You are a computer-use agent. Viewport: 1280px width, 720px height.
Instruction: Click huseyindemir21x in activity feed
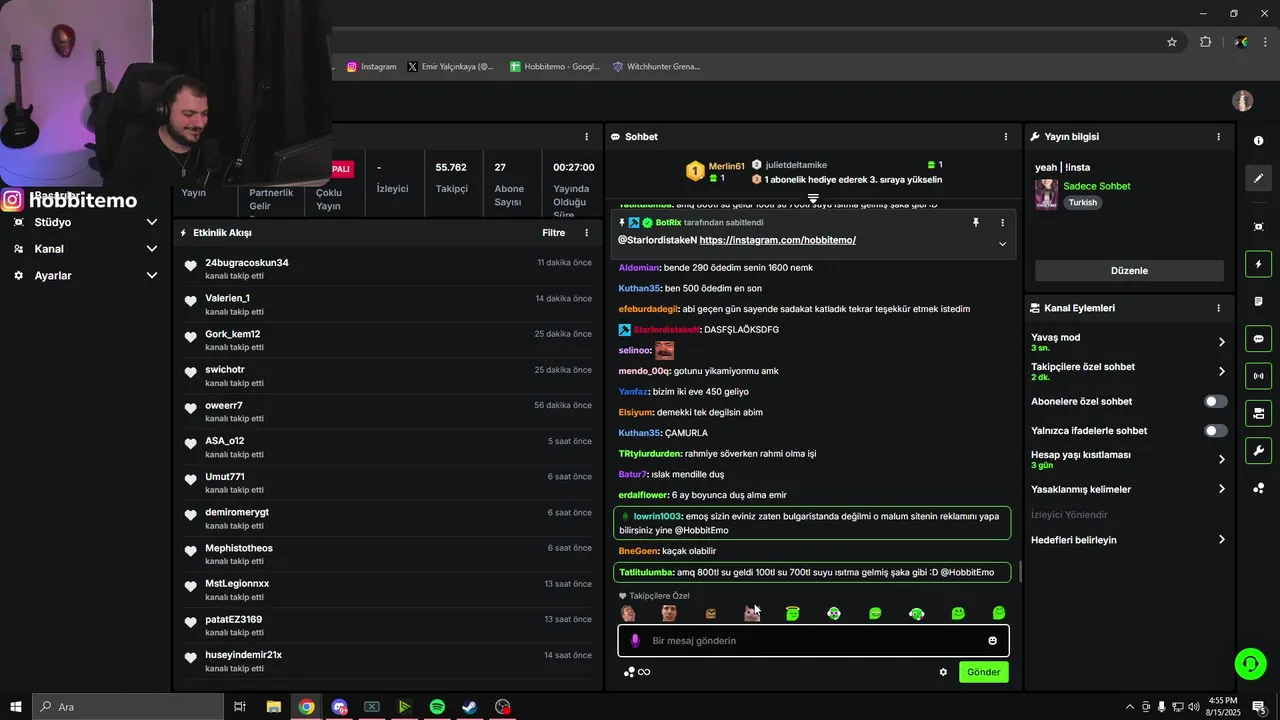point(243,655)
